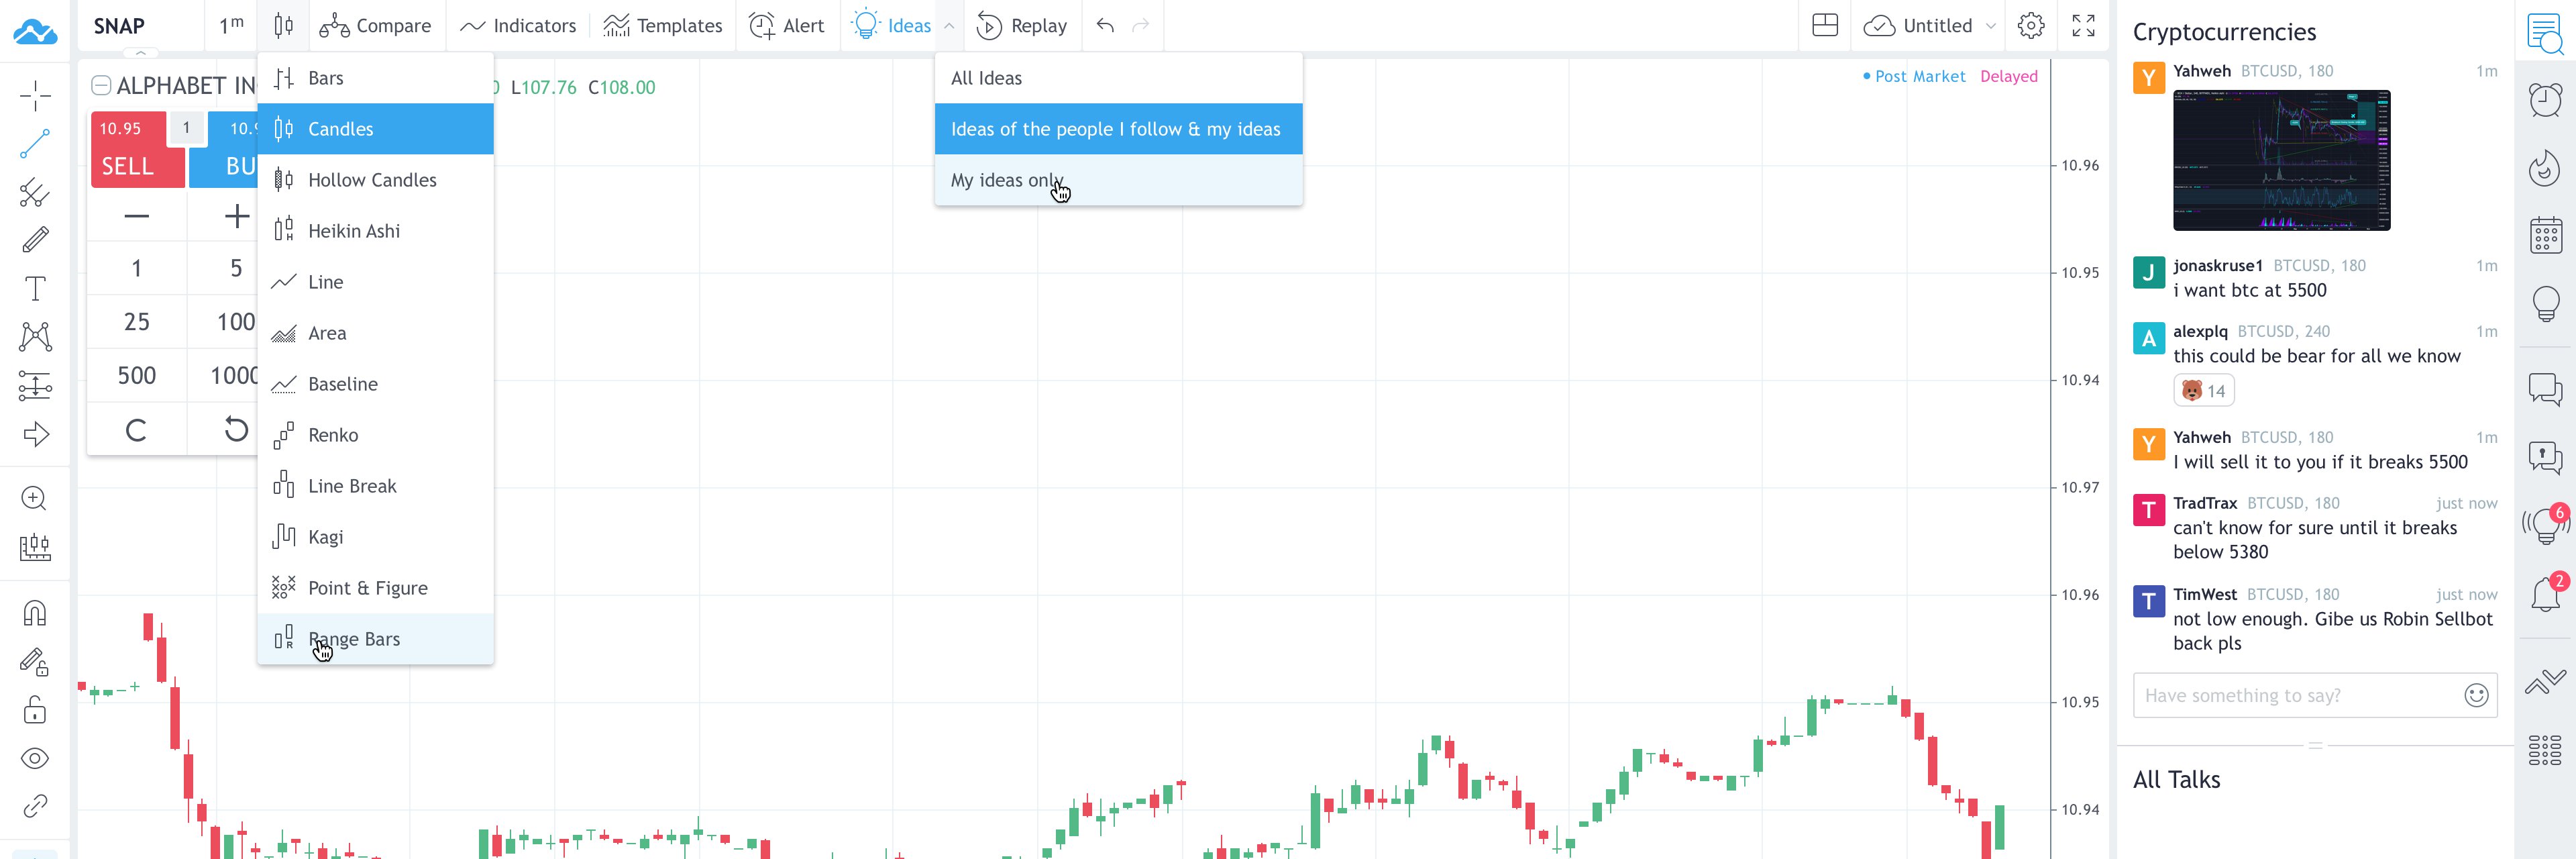Open Yahweh's BTCUSD chart thumbnail
Screen dimensions: 2576x859
tap(2281, 160)
